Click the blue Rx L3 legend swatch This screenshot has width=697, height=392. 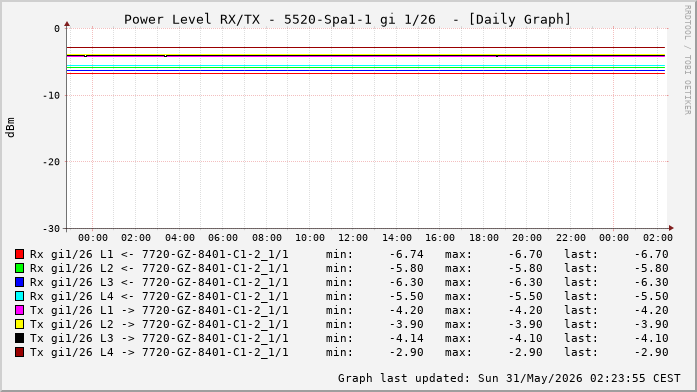pyautogui.click(x=19, y=282)
